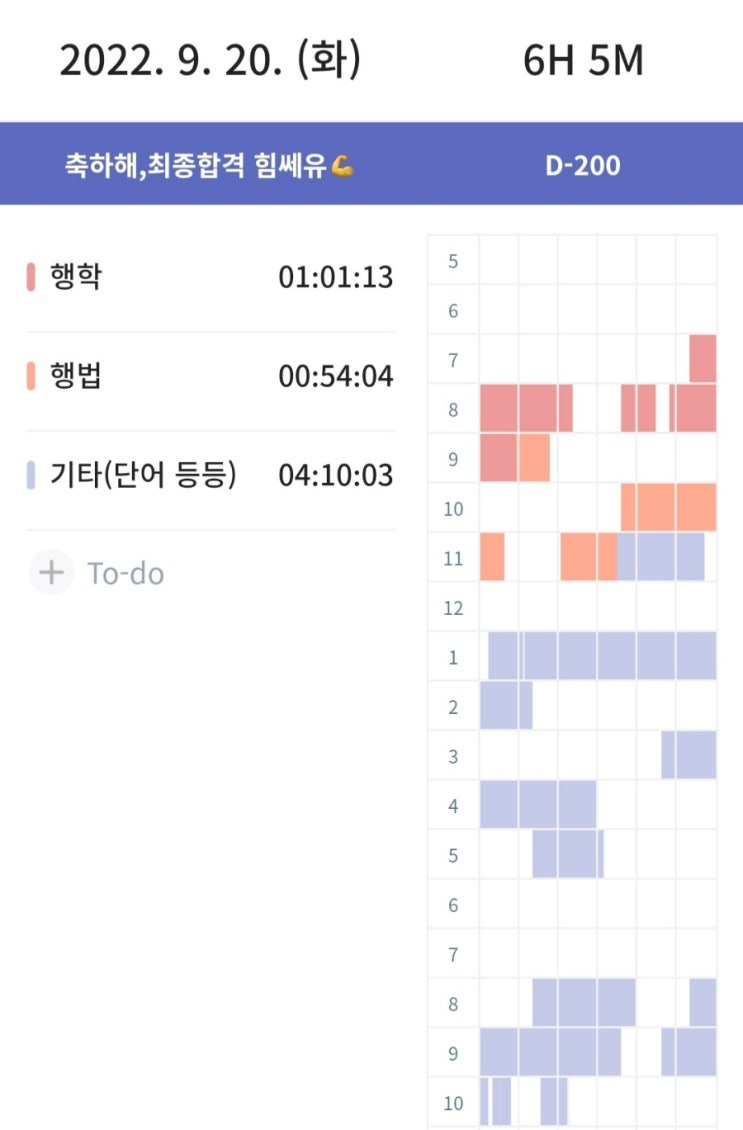Click the To-do add label

pyautogui.click(x=125, y=574)
